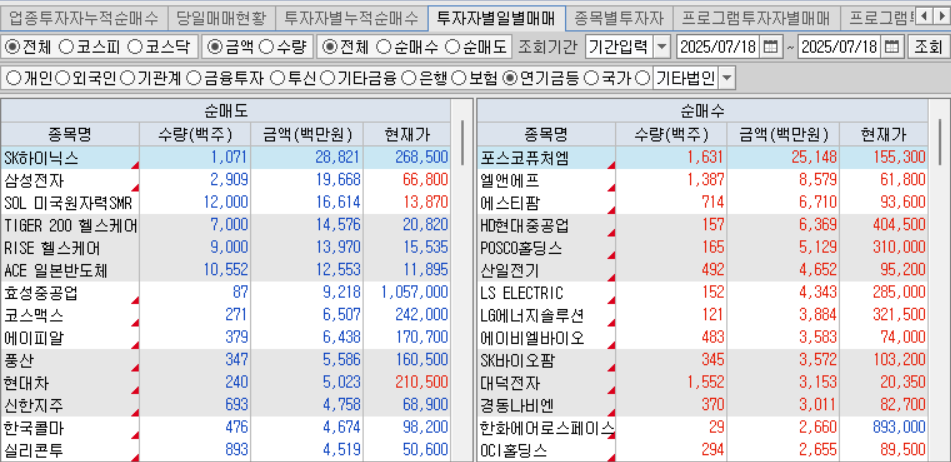Select the RISE 헬스케어 row
The width and height of the screenshot is (951, 462).
pos(226,248)
